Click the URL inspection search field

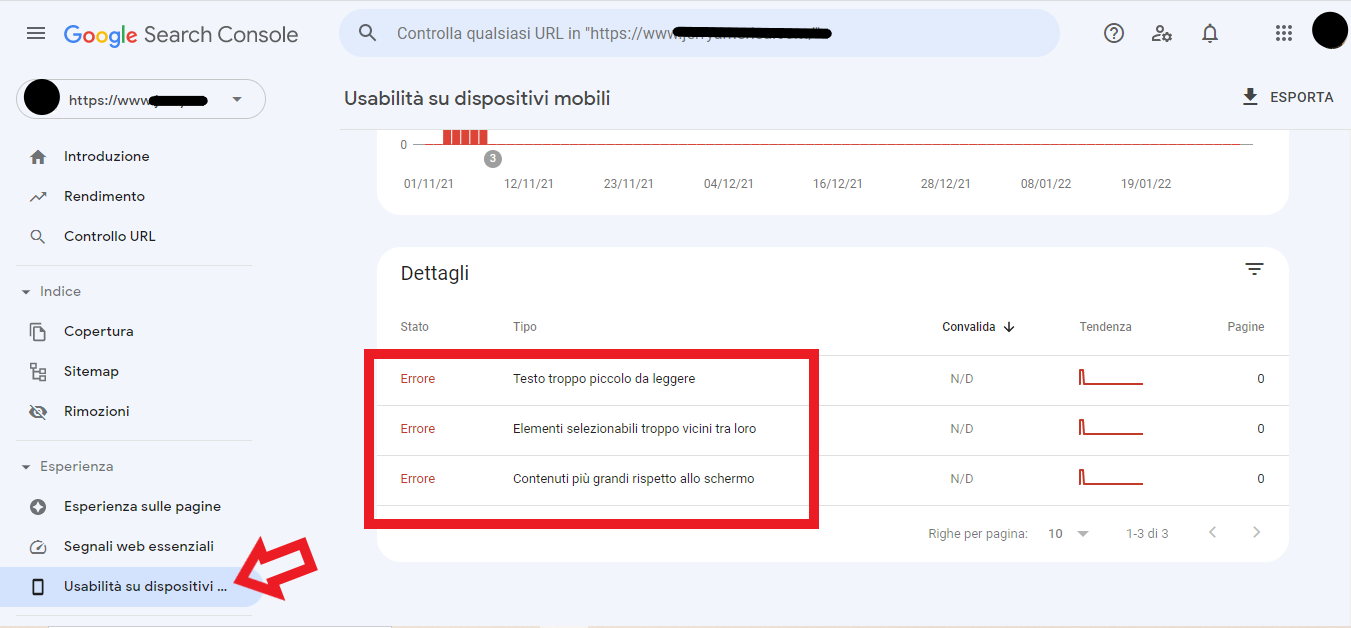click(700, 34)
